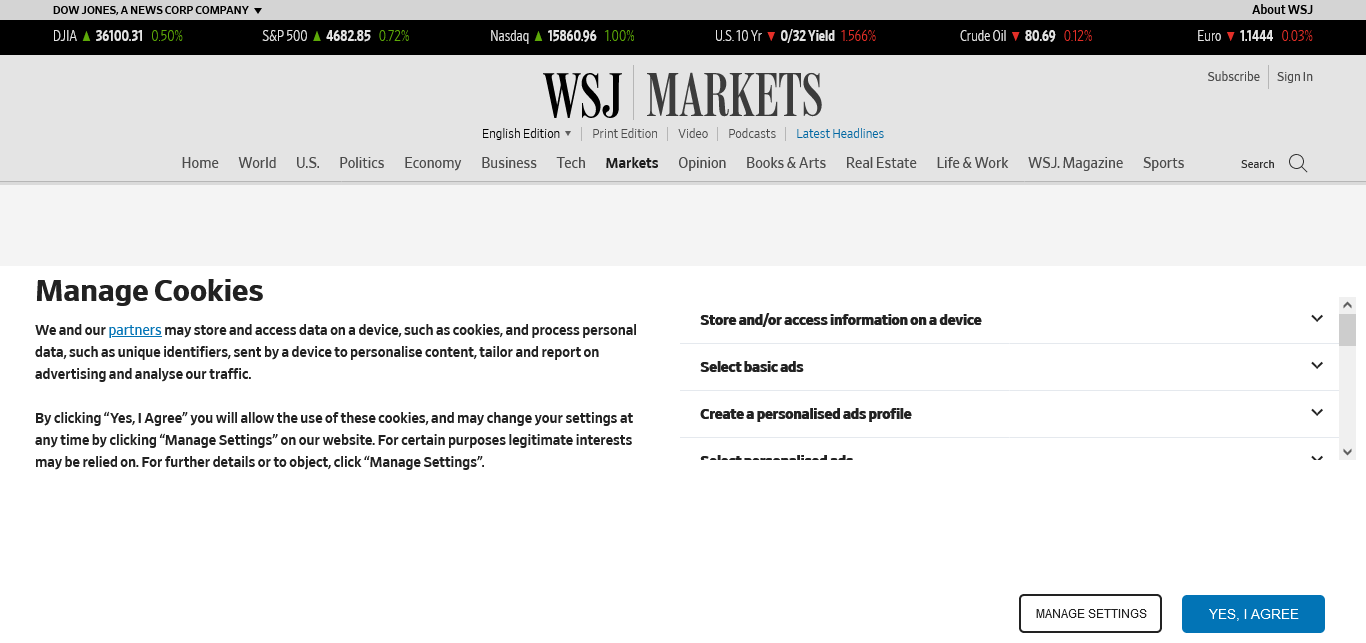
Task: Follow the partners link
Action: point(135,330)
